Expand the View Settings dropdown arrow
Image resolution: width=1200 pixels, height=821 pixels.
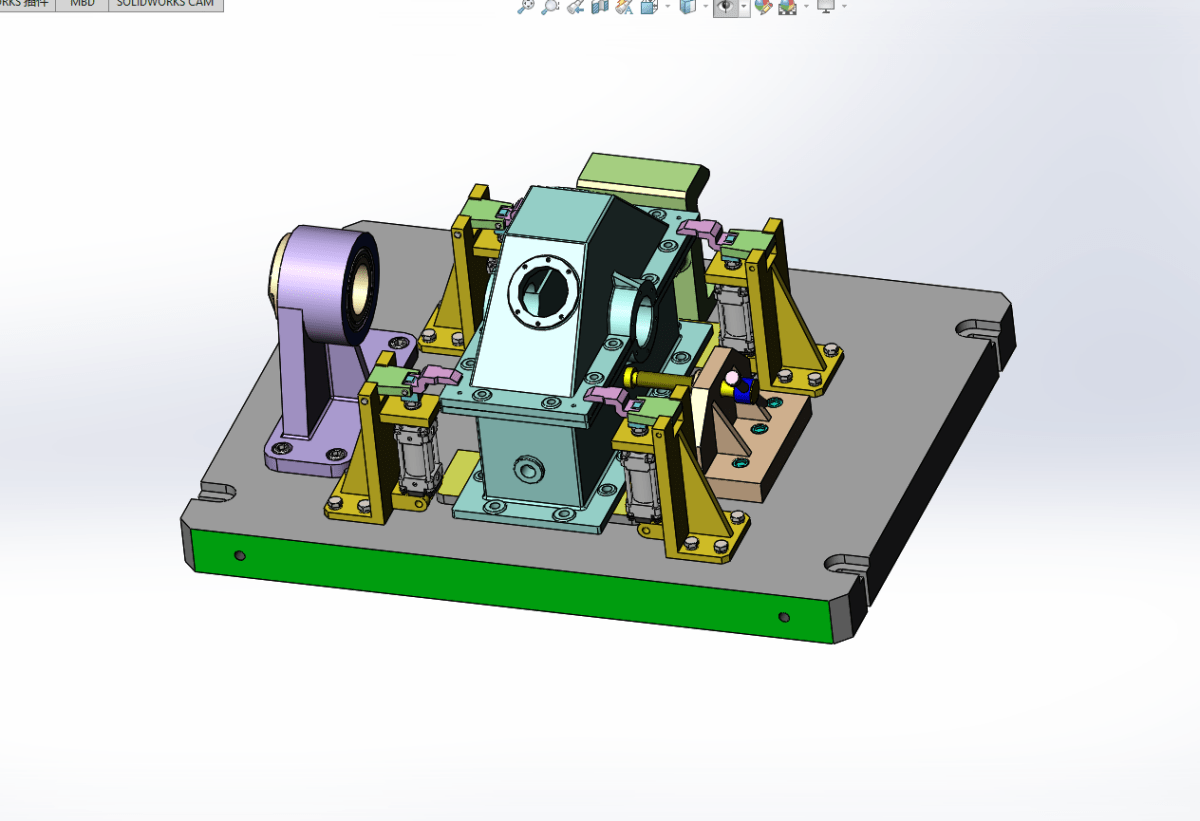pyautogui.click(x=844, y=6)
